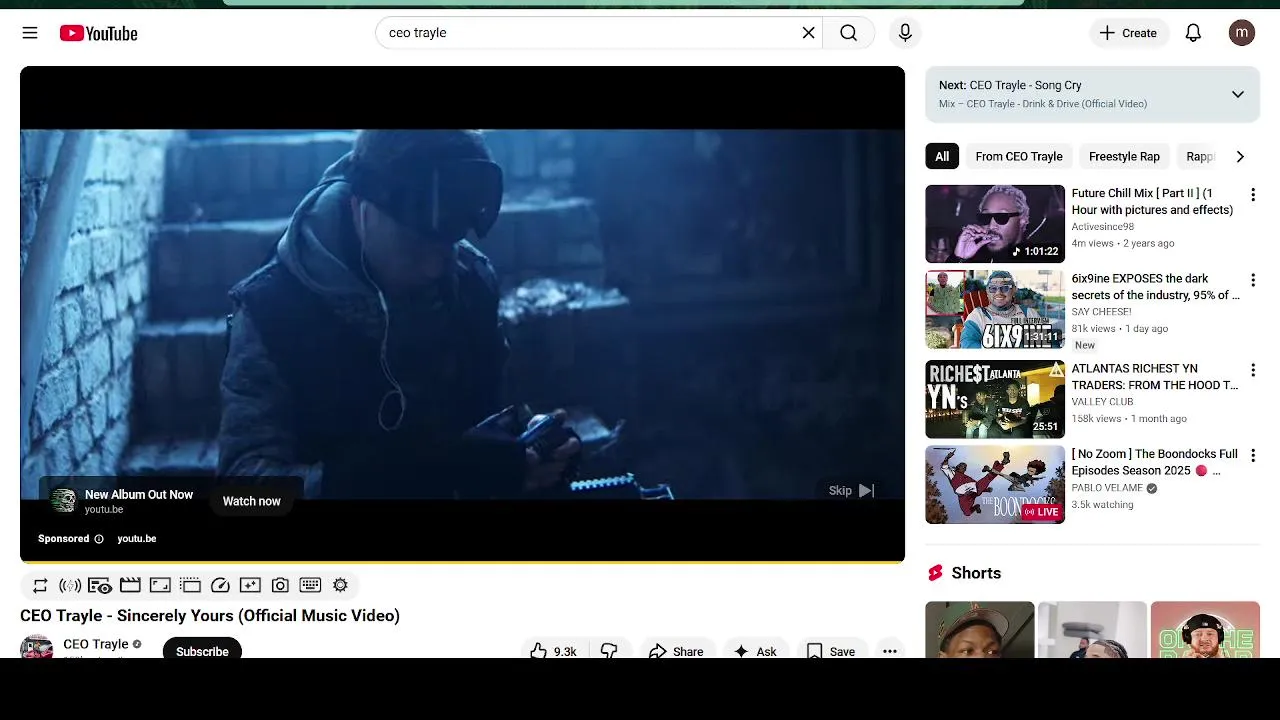This screenshot has height=720, width=1280.
Task: Open options for The Boondocks video
Action: pyautogui.click(x=1253, y=456)
